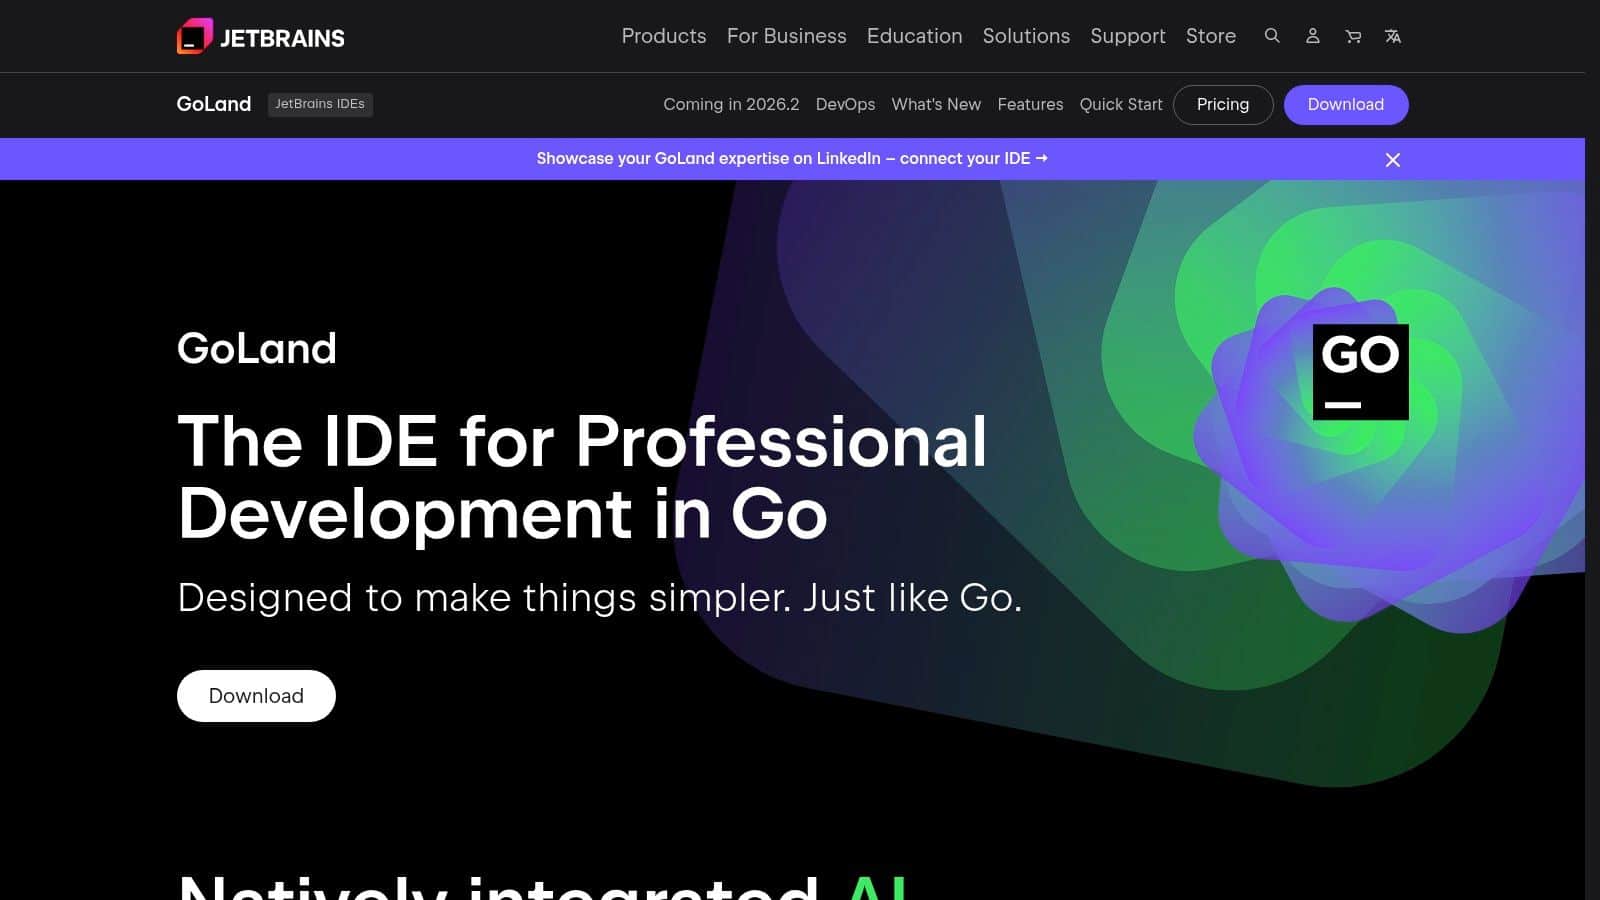Click the GoLand GO logo tile
Screen dimensions: 1600x900
[1360, 372]
